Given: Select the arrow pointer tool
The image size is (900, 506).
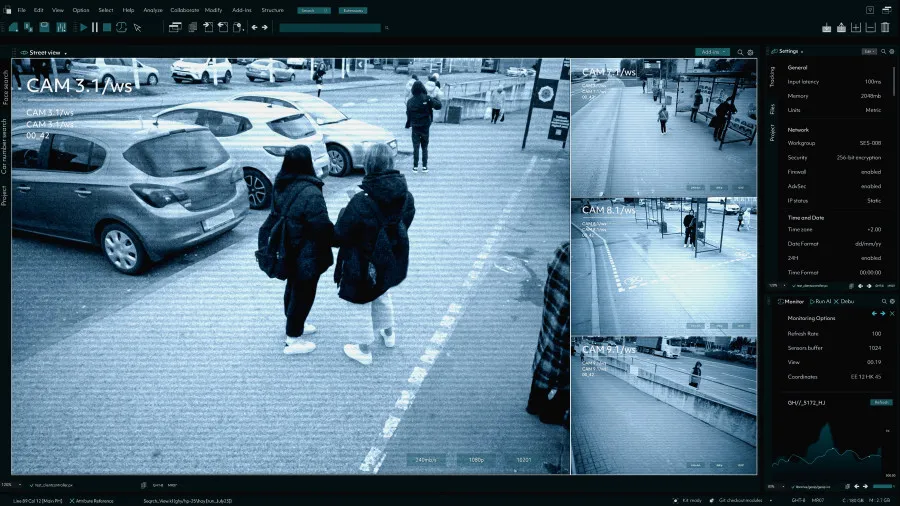Looking at the screenshot, I should pos(138,27).
